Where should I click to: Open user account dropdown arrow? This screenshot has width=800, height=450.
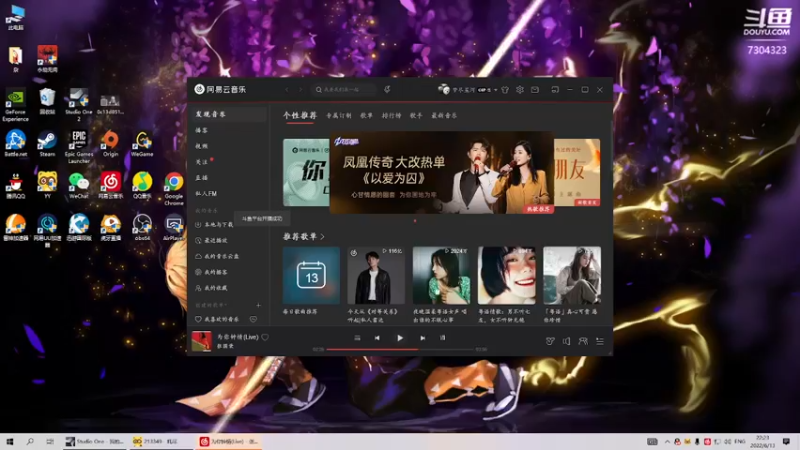tap(495, 90)
